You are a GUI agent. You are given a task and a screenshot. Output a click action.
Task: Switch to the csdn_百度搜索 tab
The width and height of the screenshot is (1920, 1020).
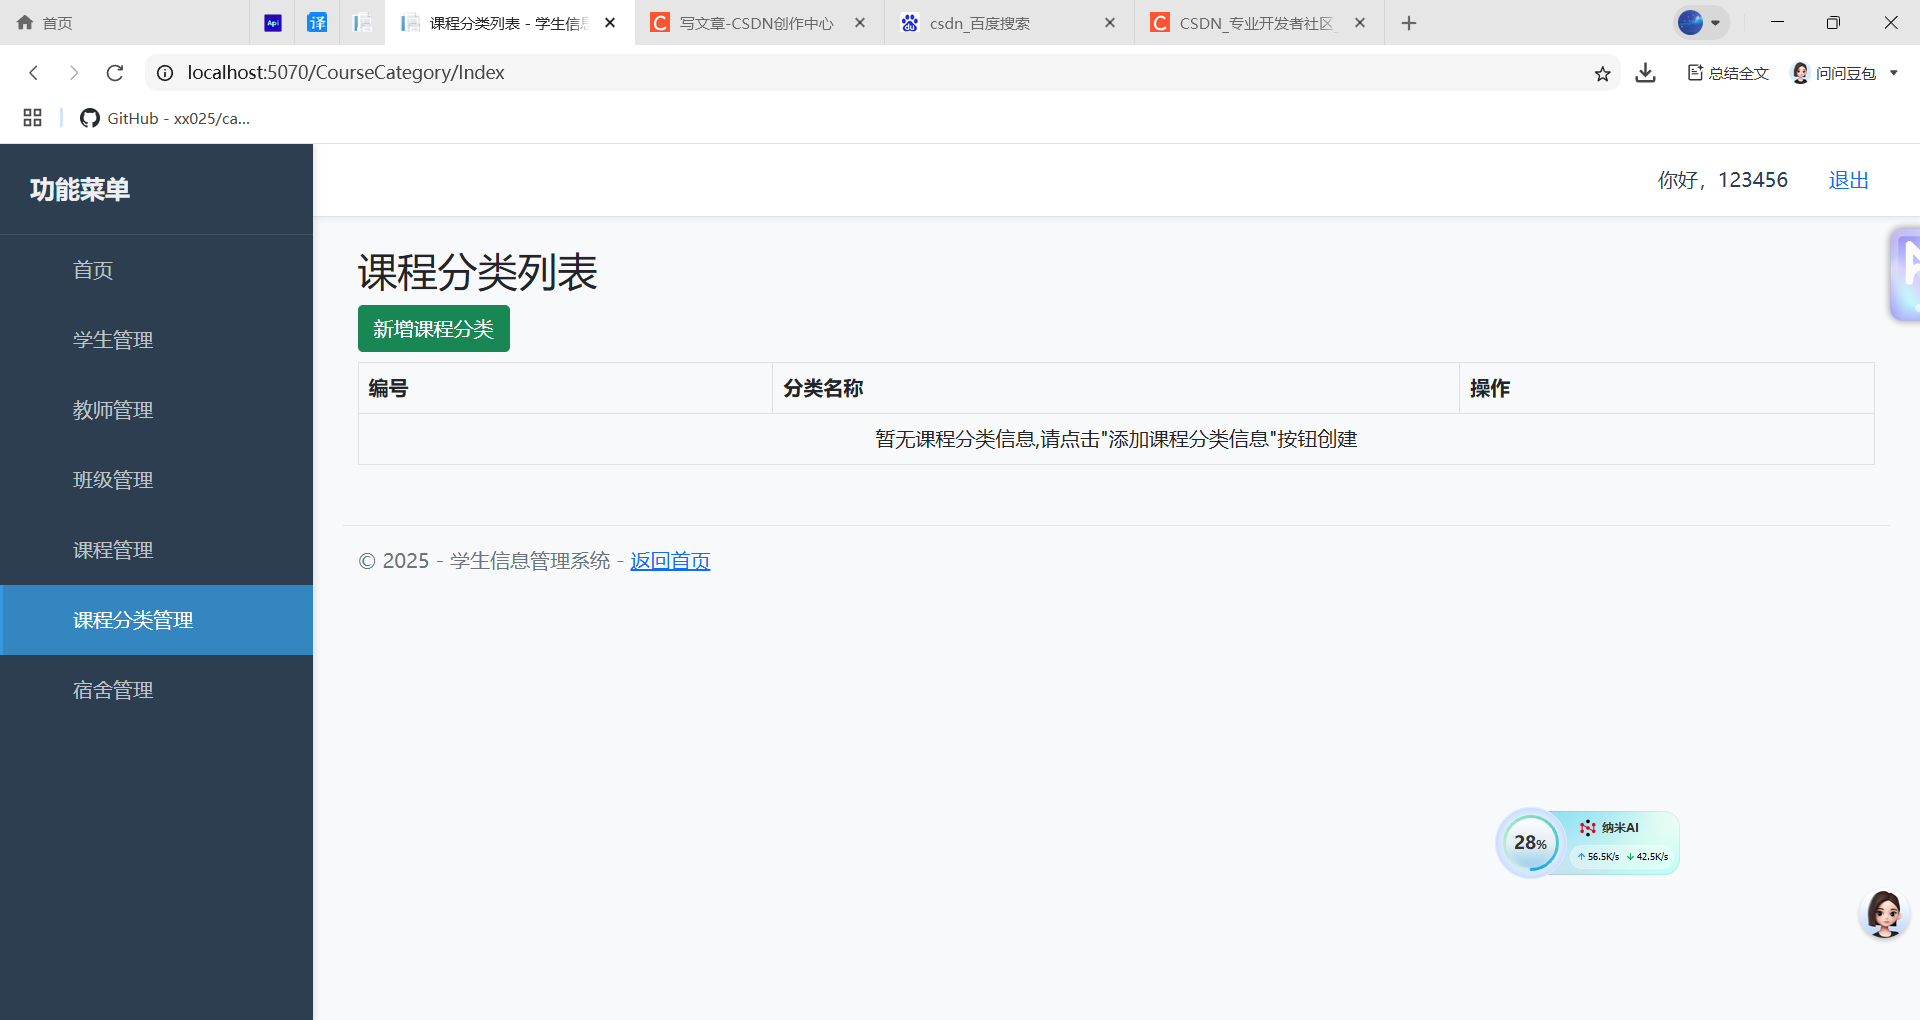coord(980,22)
